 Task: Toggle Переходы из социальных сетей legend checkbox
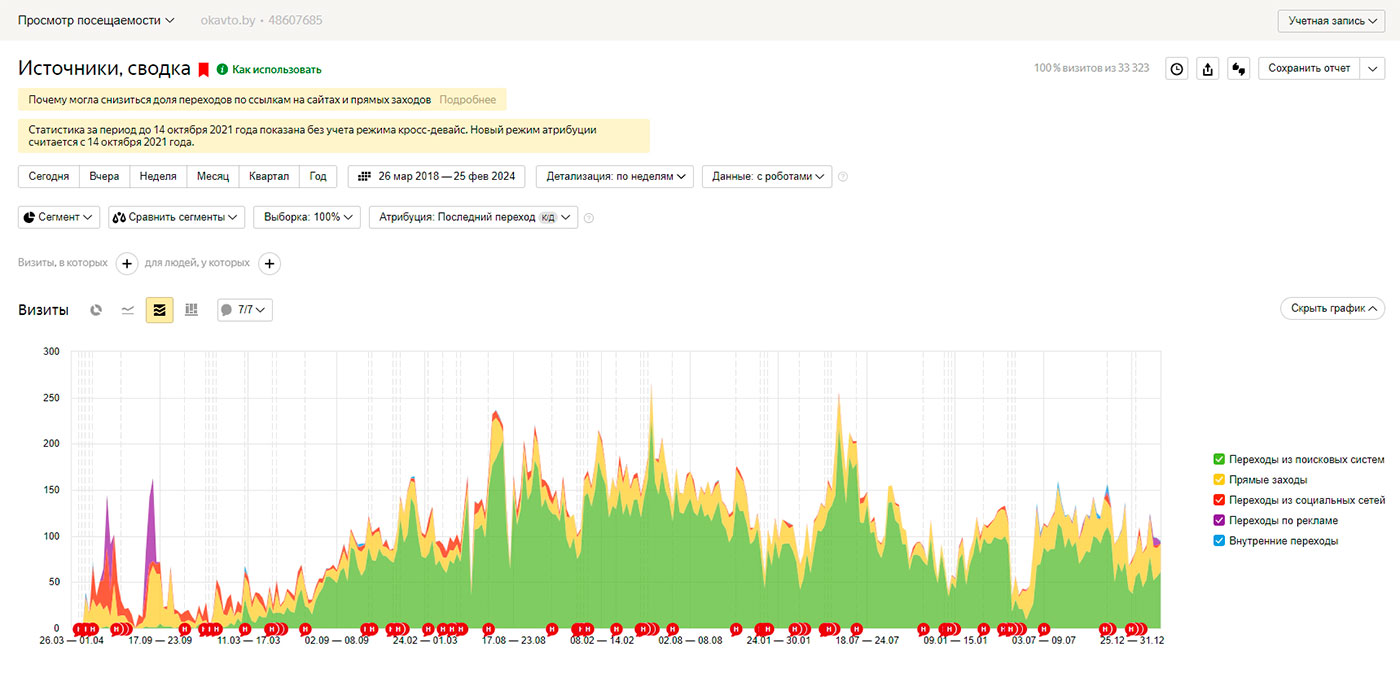(1219, 500)
